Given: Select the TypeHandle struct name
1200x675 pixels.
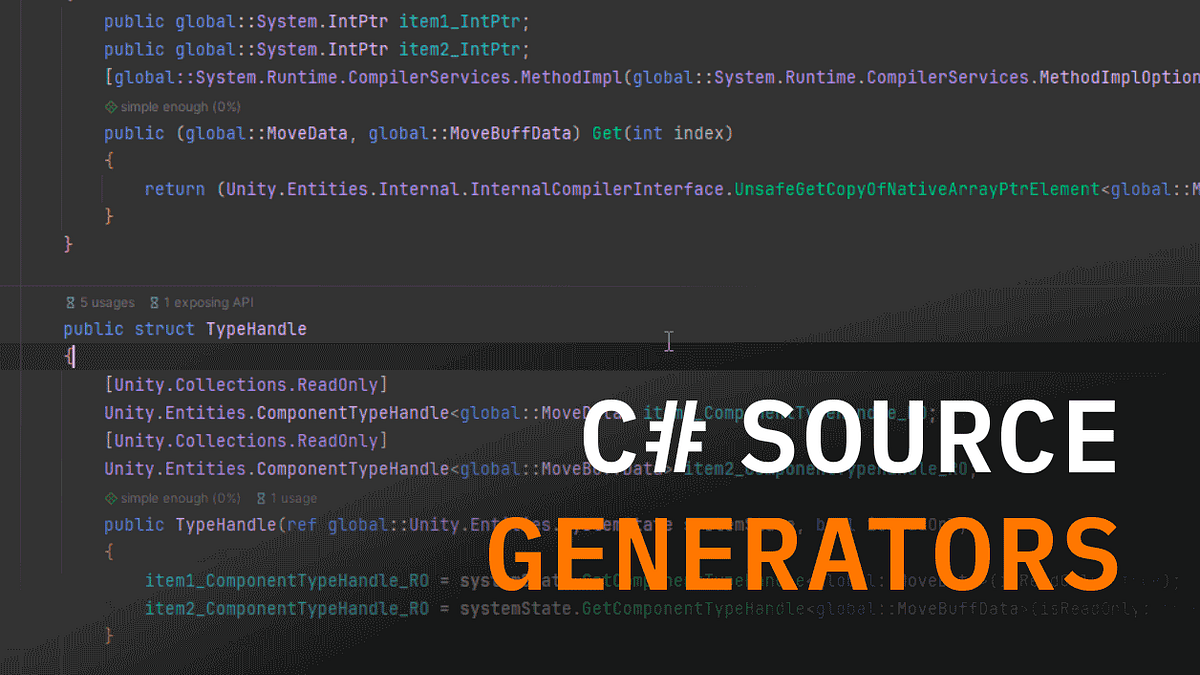Looking at the screenshot, I should (x=258, y=328).
